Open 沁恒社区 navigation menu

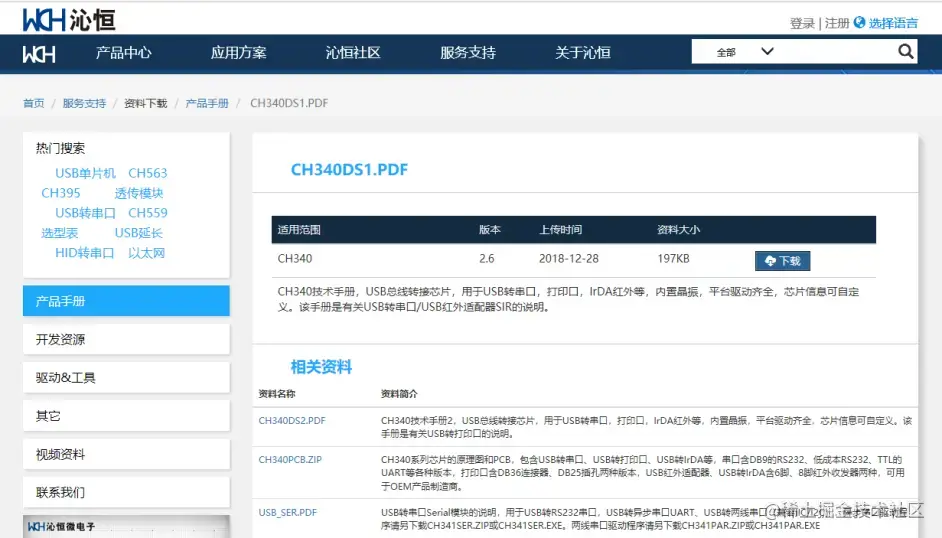point(353,53)
